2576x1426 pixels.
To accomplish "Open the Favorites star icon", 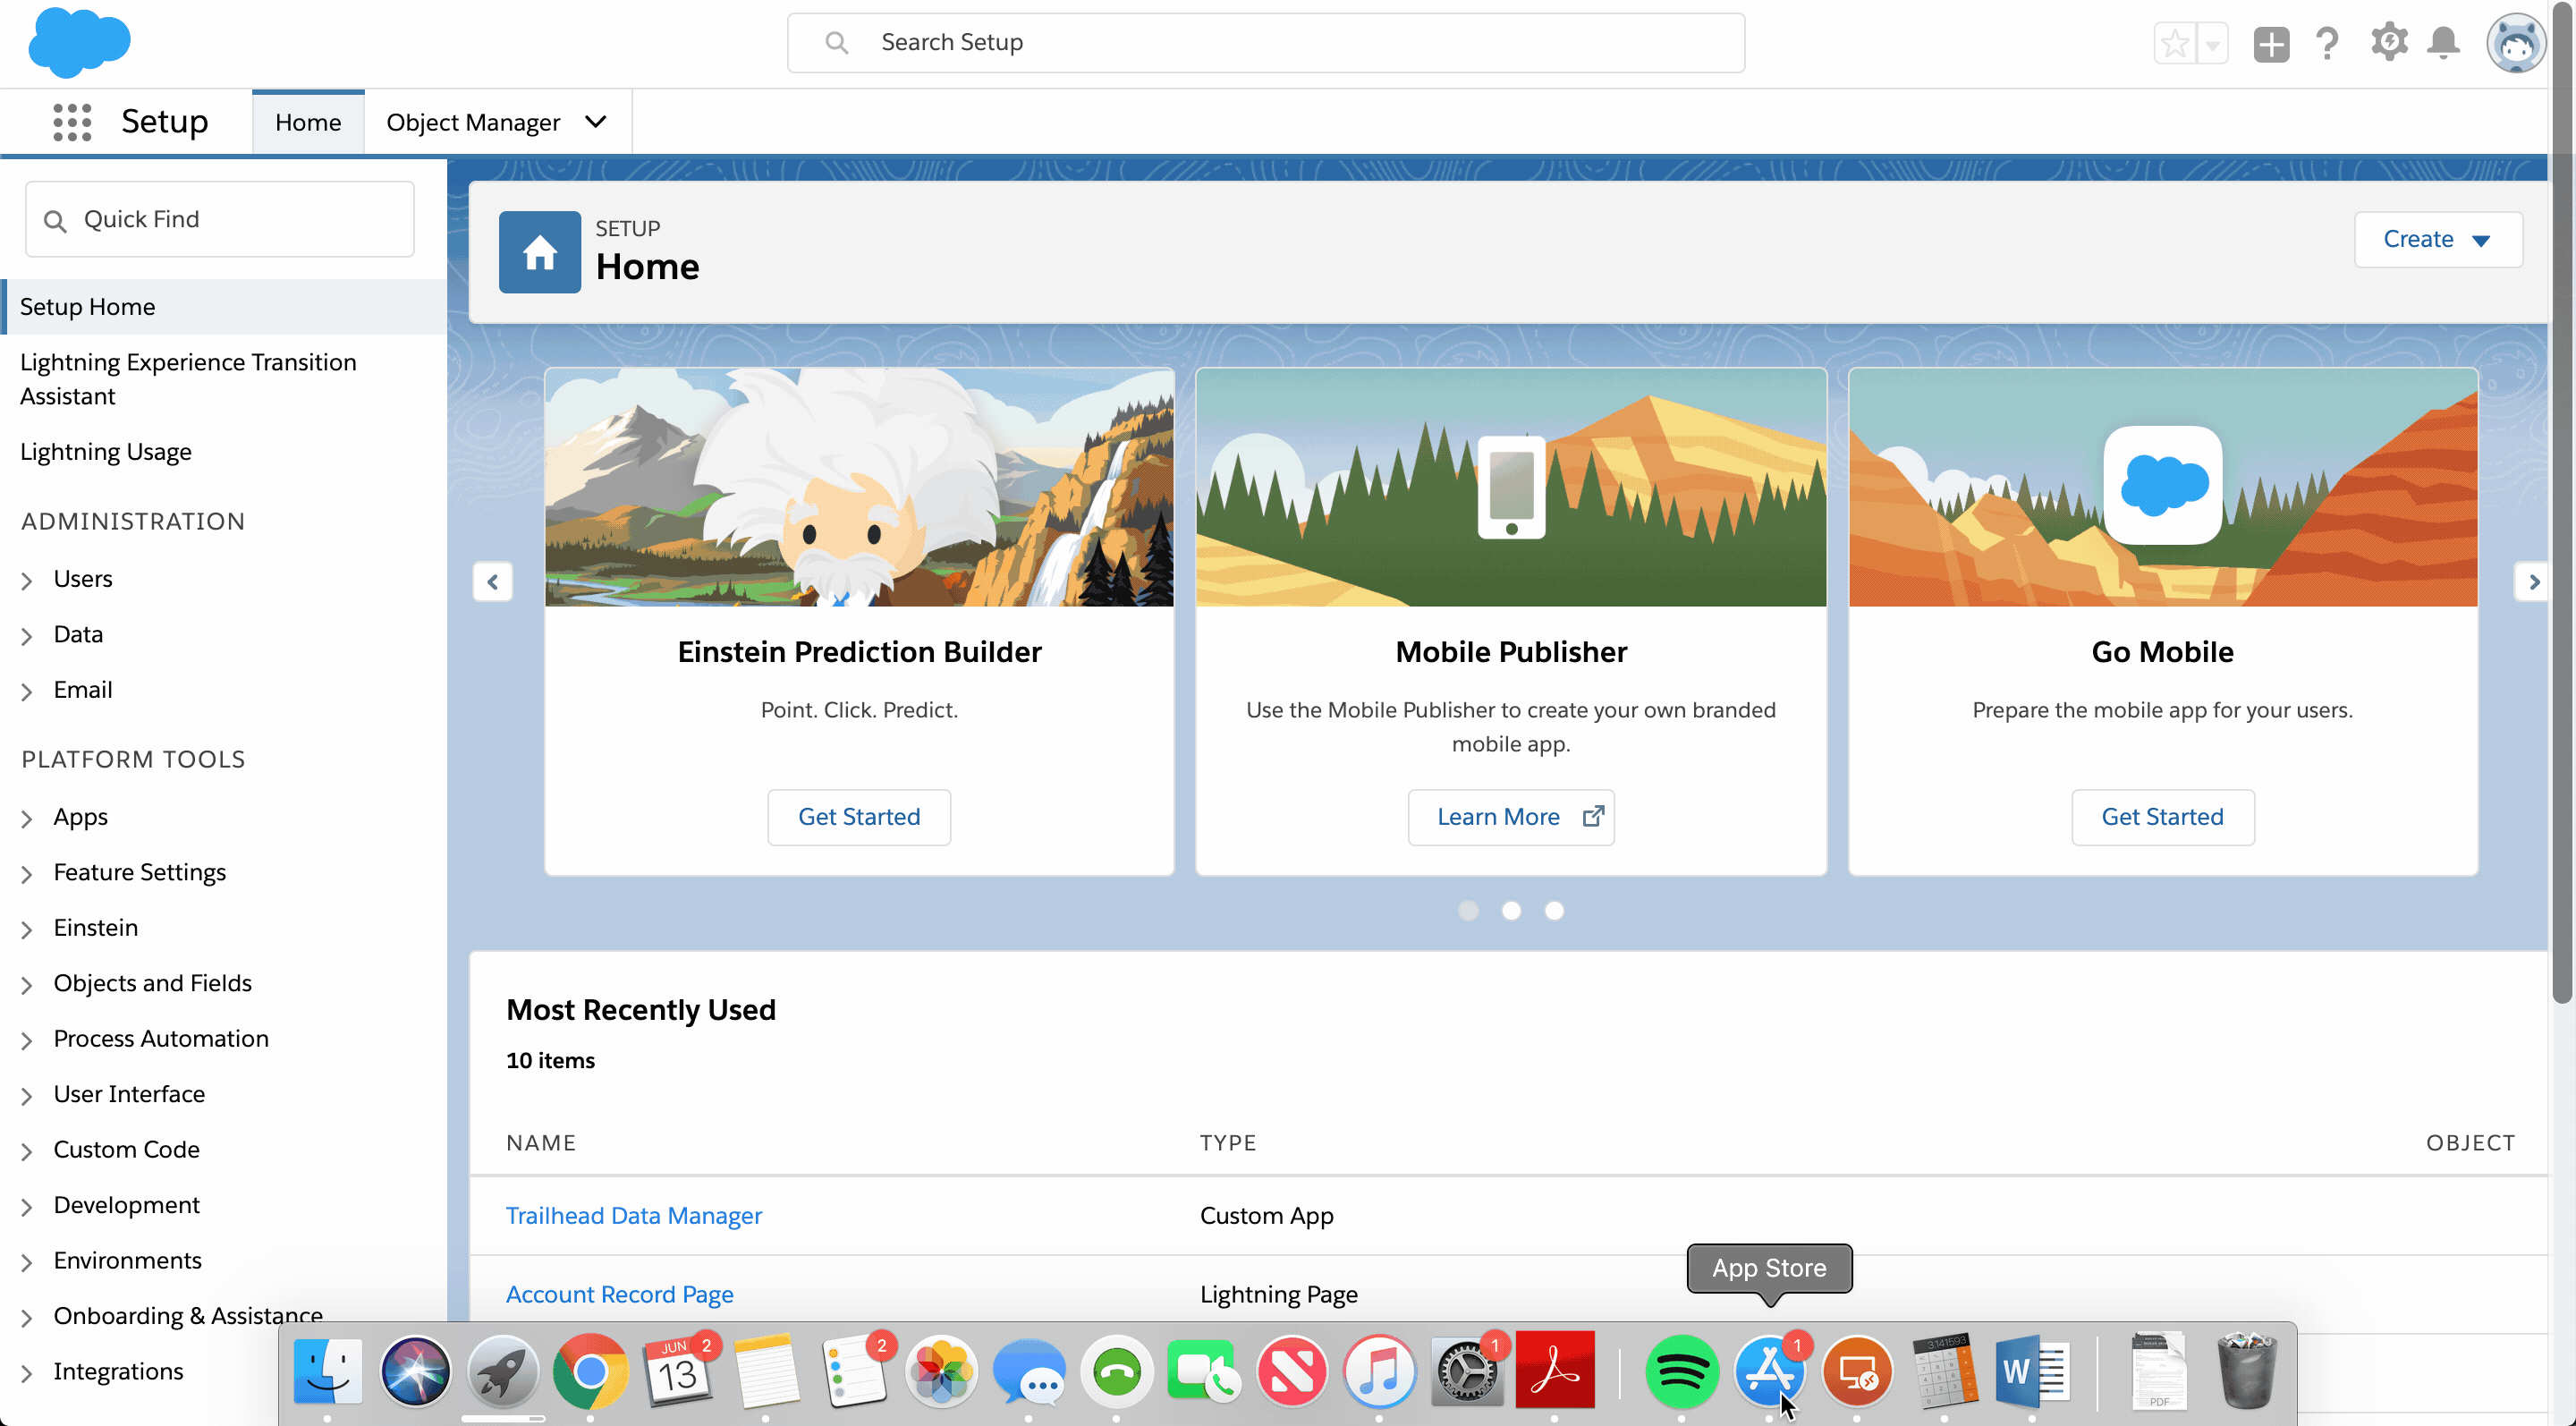I will click(2175, 43).
